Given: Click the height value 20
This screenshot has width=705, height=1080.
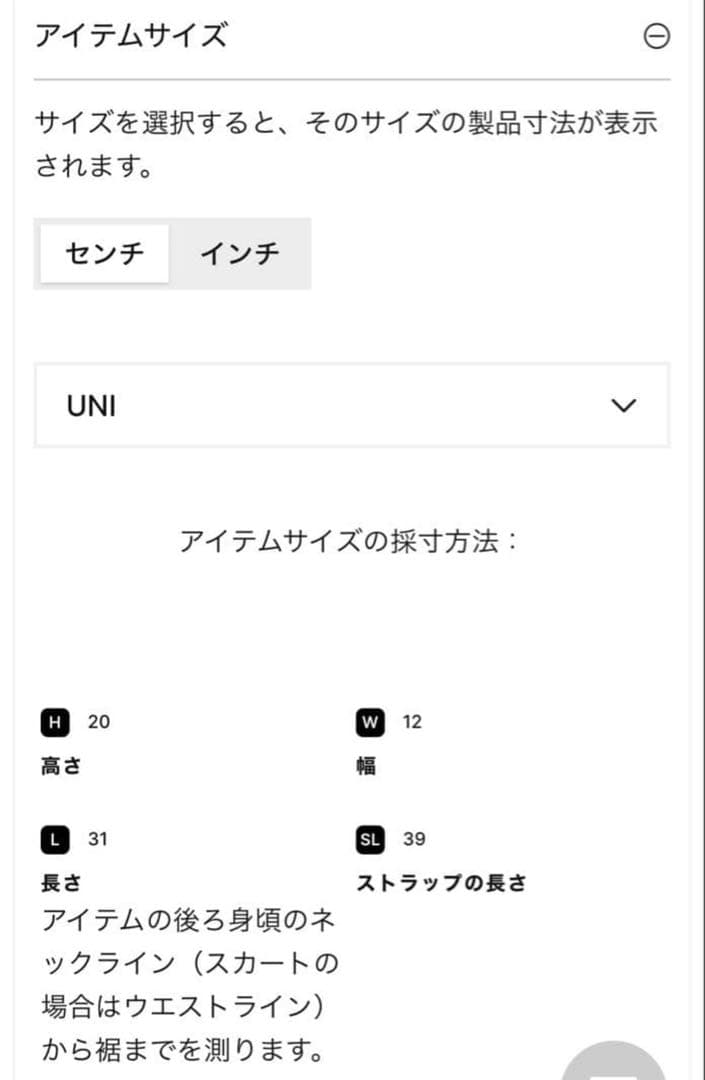Looking at the screenshot, I should tap(98, 722).
